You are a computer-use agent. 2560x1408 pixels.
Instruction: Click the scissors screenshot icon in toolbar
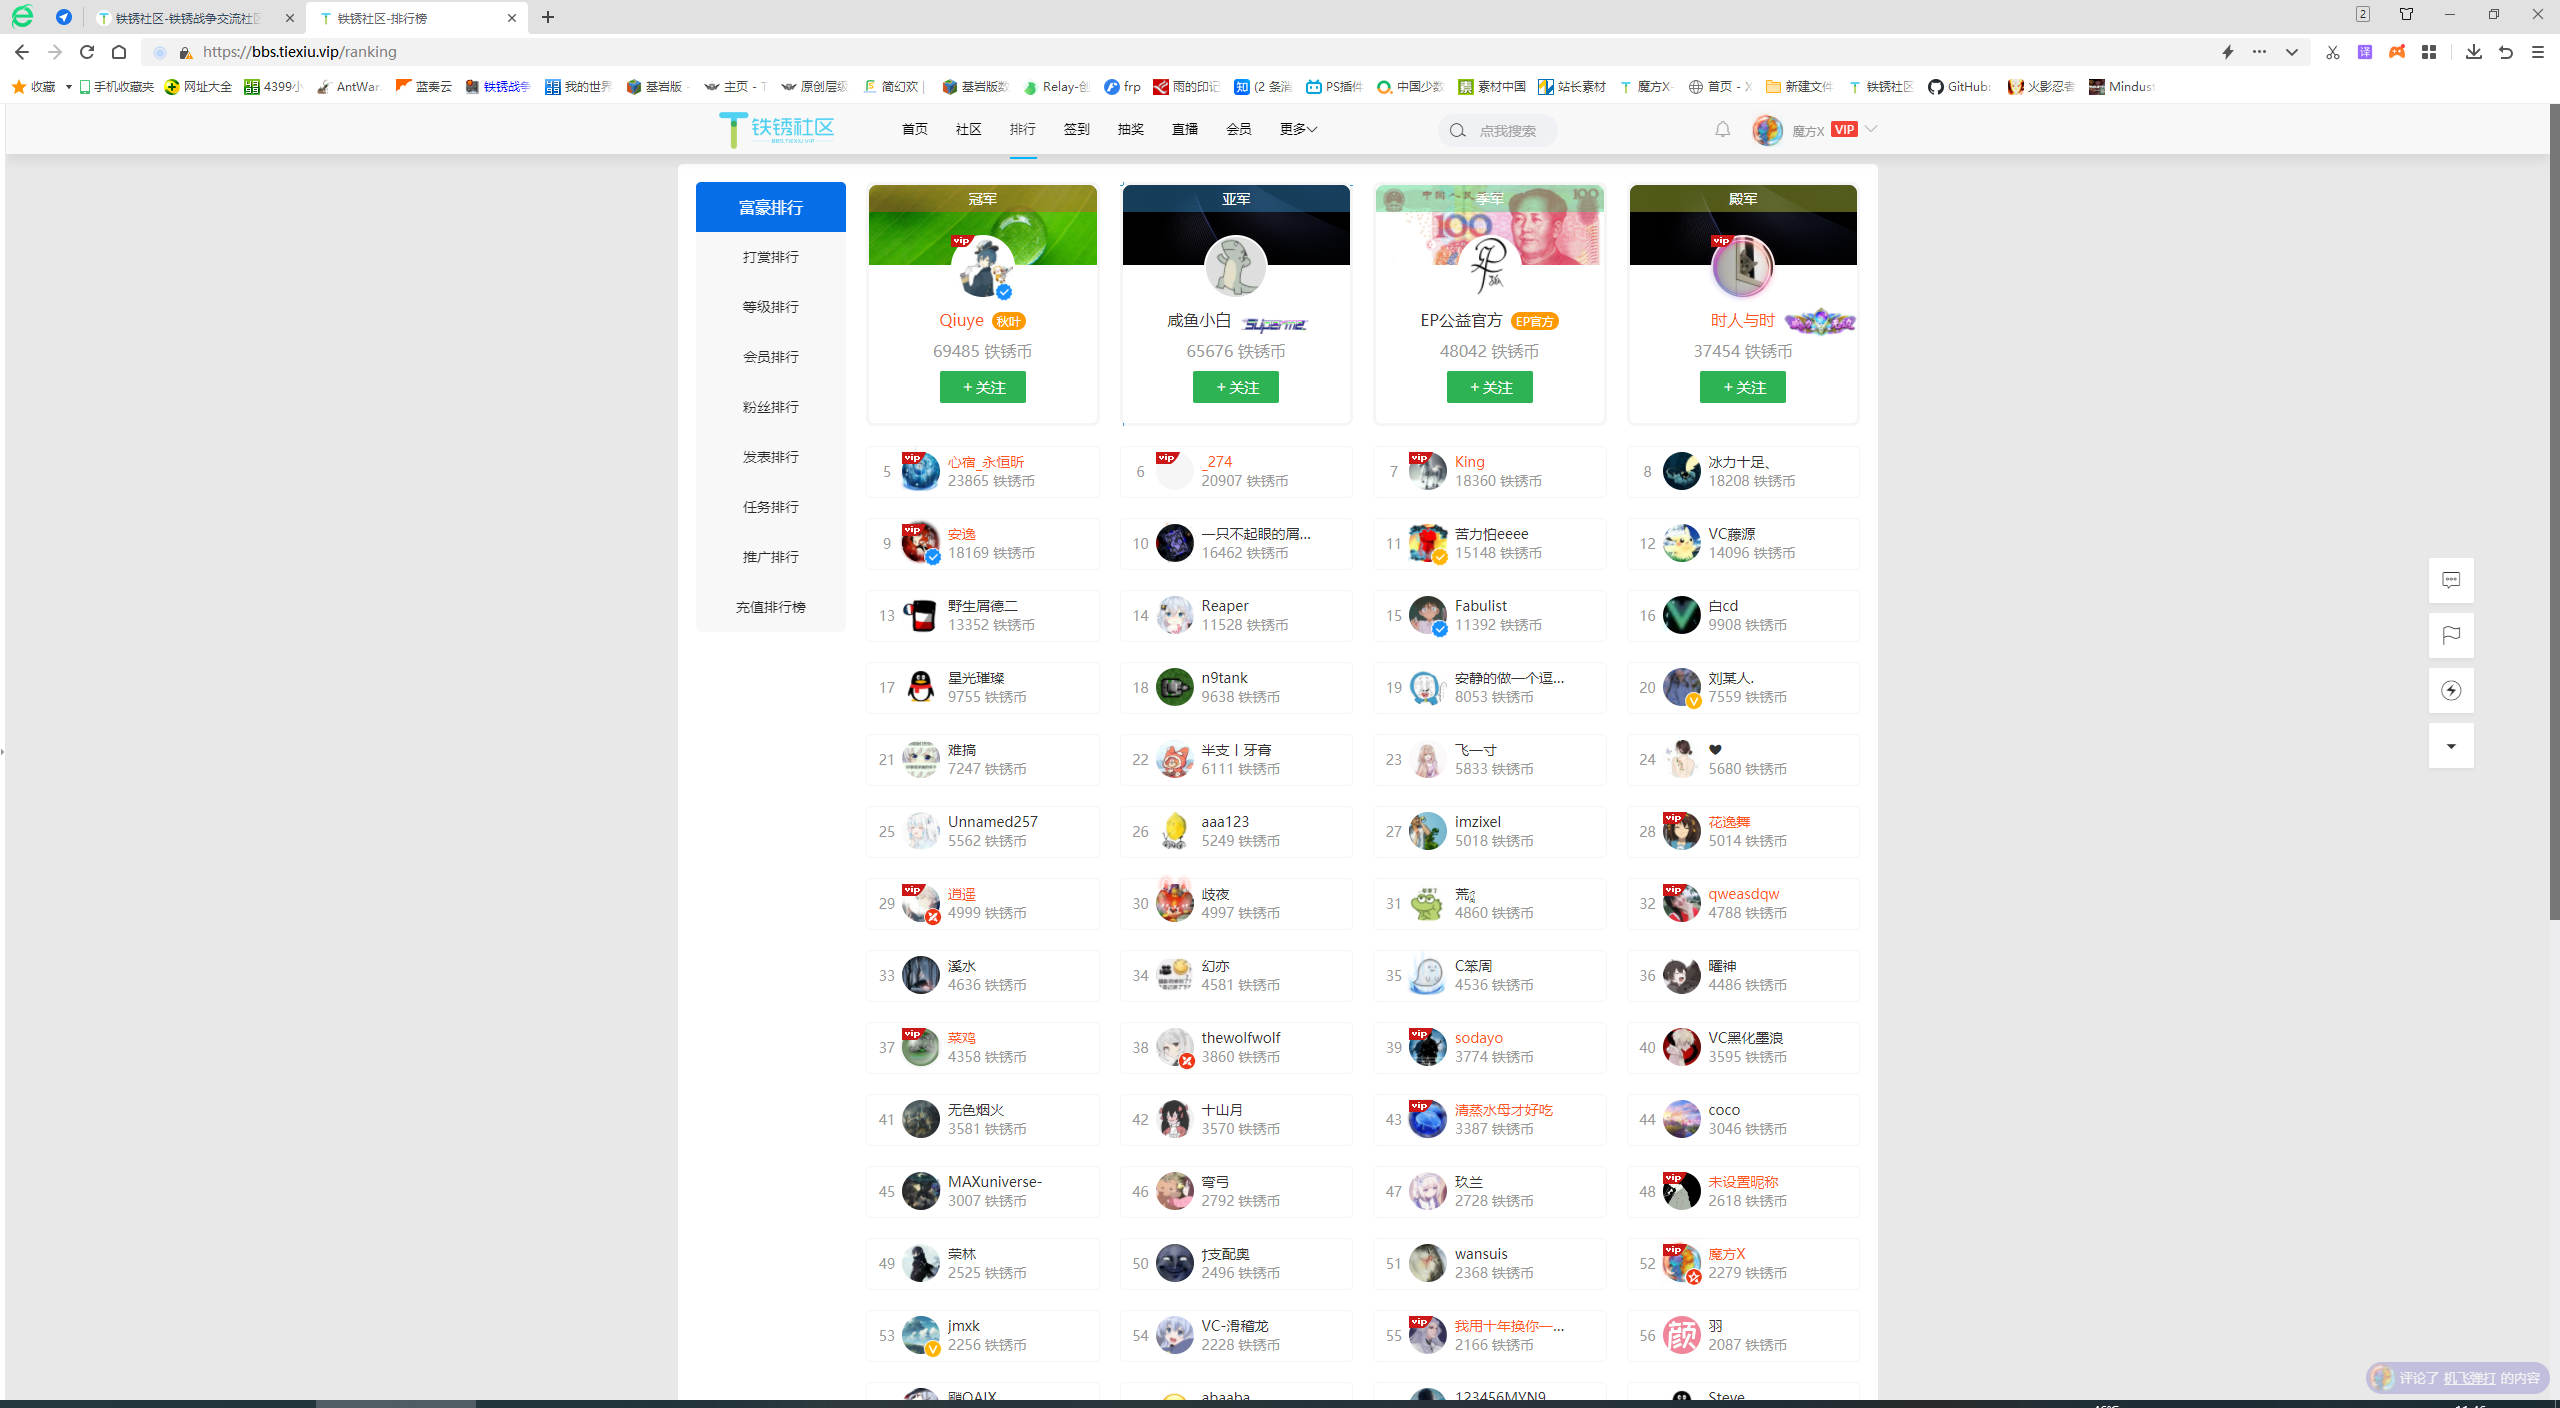(2332, 52)
